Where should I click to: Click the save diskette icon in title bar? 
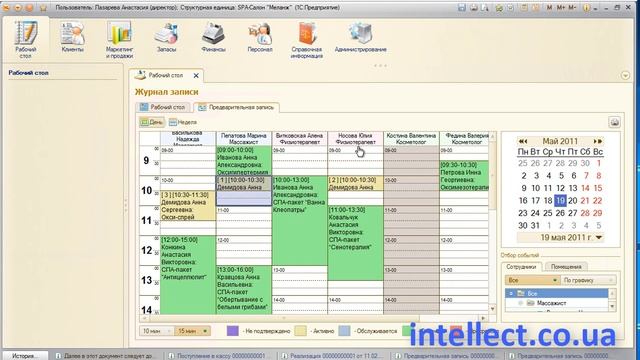point(462,7)
